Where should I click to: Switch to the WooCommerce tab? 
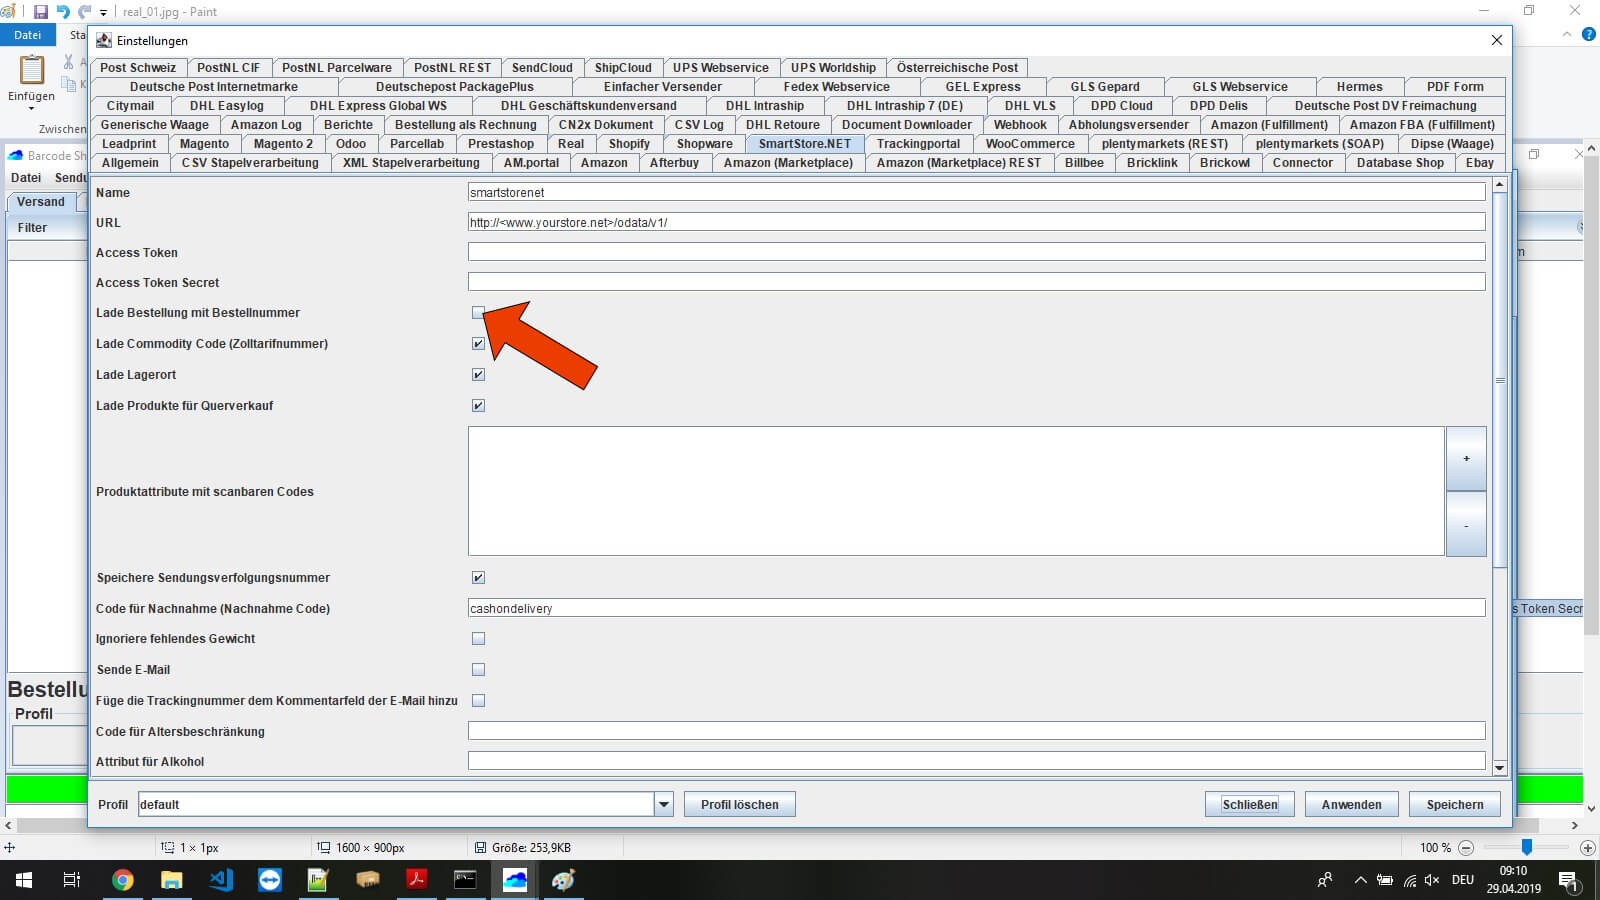[x=1030, y=144]
